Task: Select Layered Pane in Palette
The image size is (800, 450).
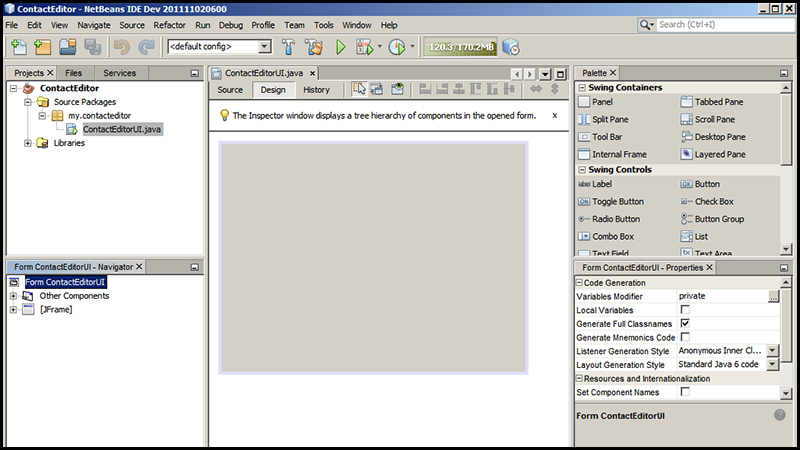Action: click(x=713, y=154)
